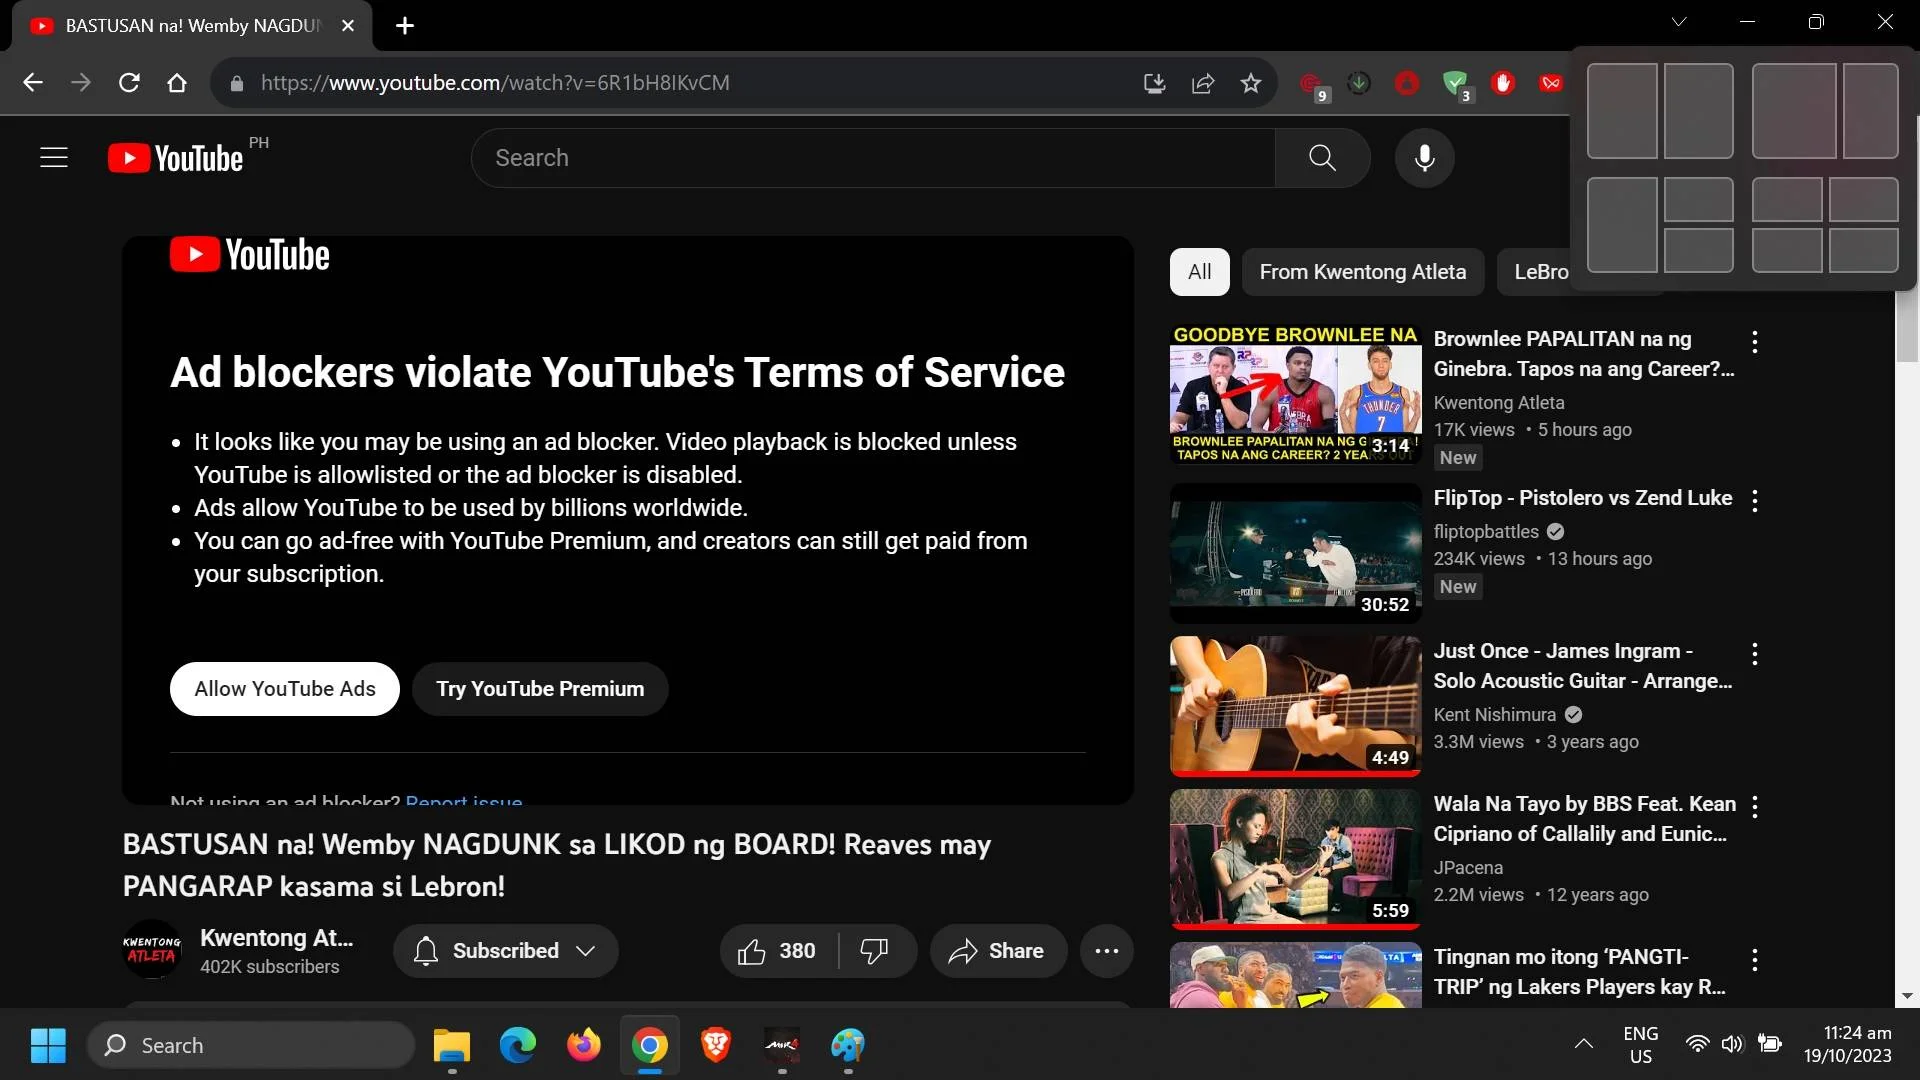
Task: Click Allow YouTube Ads button
Action: [x=285, y=689]
